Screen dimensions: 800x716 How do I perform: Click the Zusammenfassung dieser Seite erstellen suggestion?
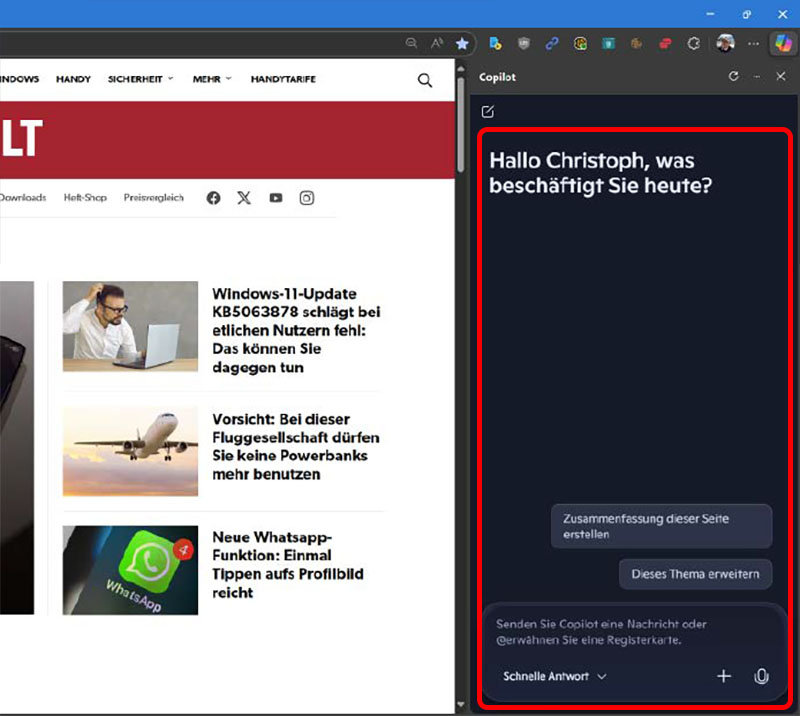pos(661,526)
